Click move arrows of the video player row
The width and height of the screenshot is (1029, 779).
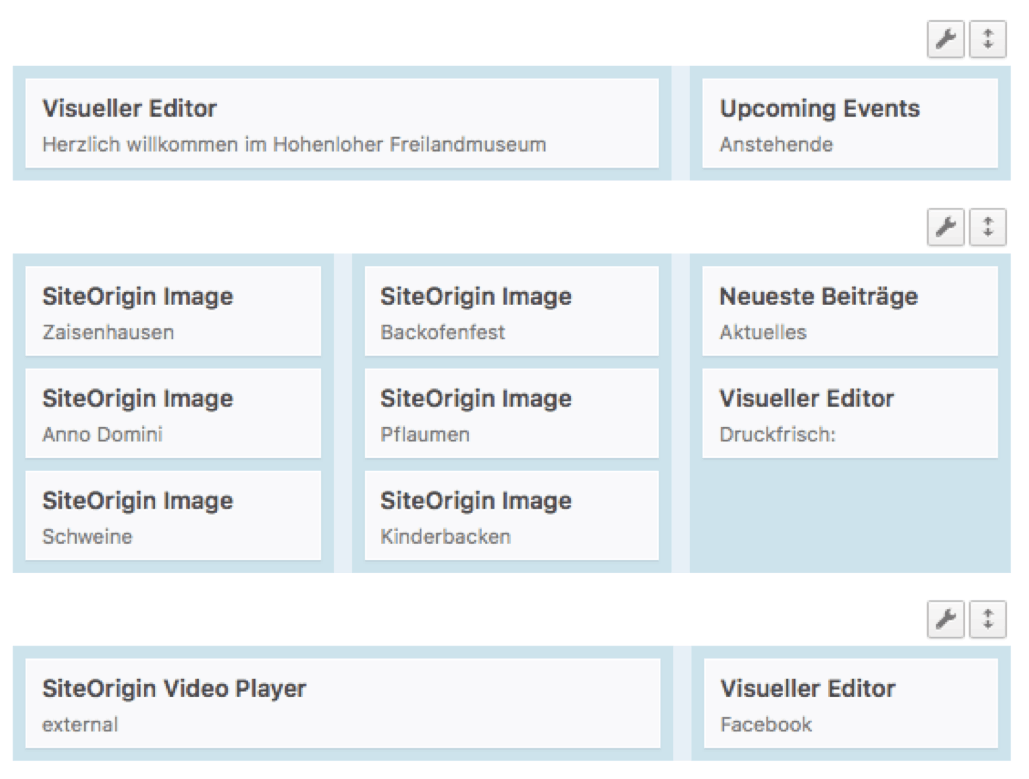coord(988,619)
